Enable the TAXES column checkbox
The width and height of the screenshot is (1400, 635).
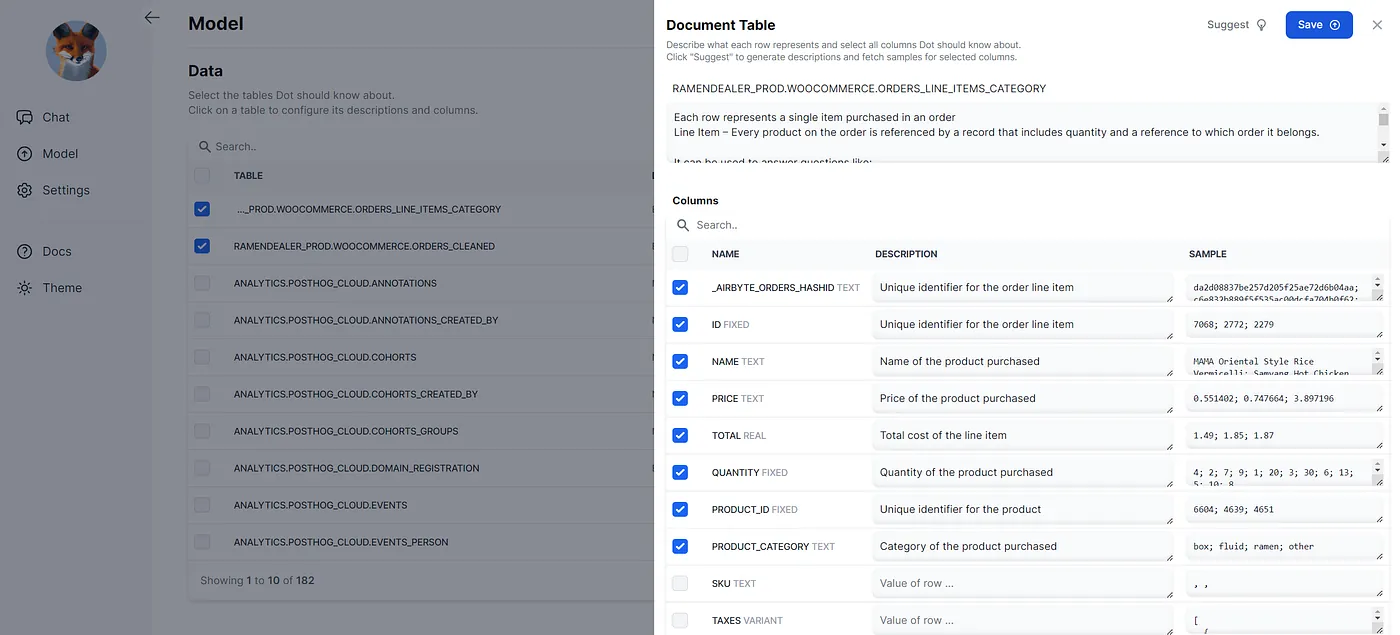[x=680, y=620]
